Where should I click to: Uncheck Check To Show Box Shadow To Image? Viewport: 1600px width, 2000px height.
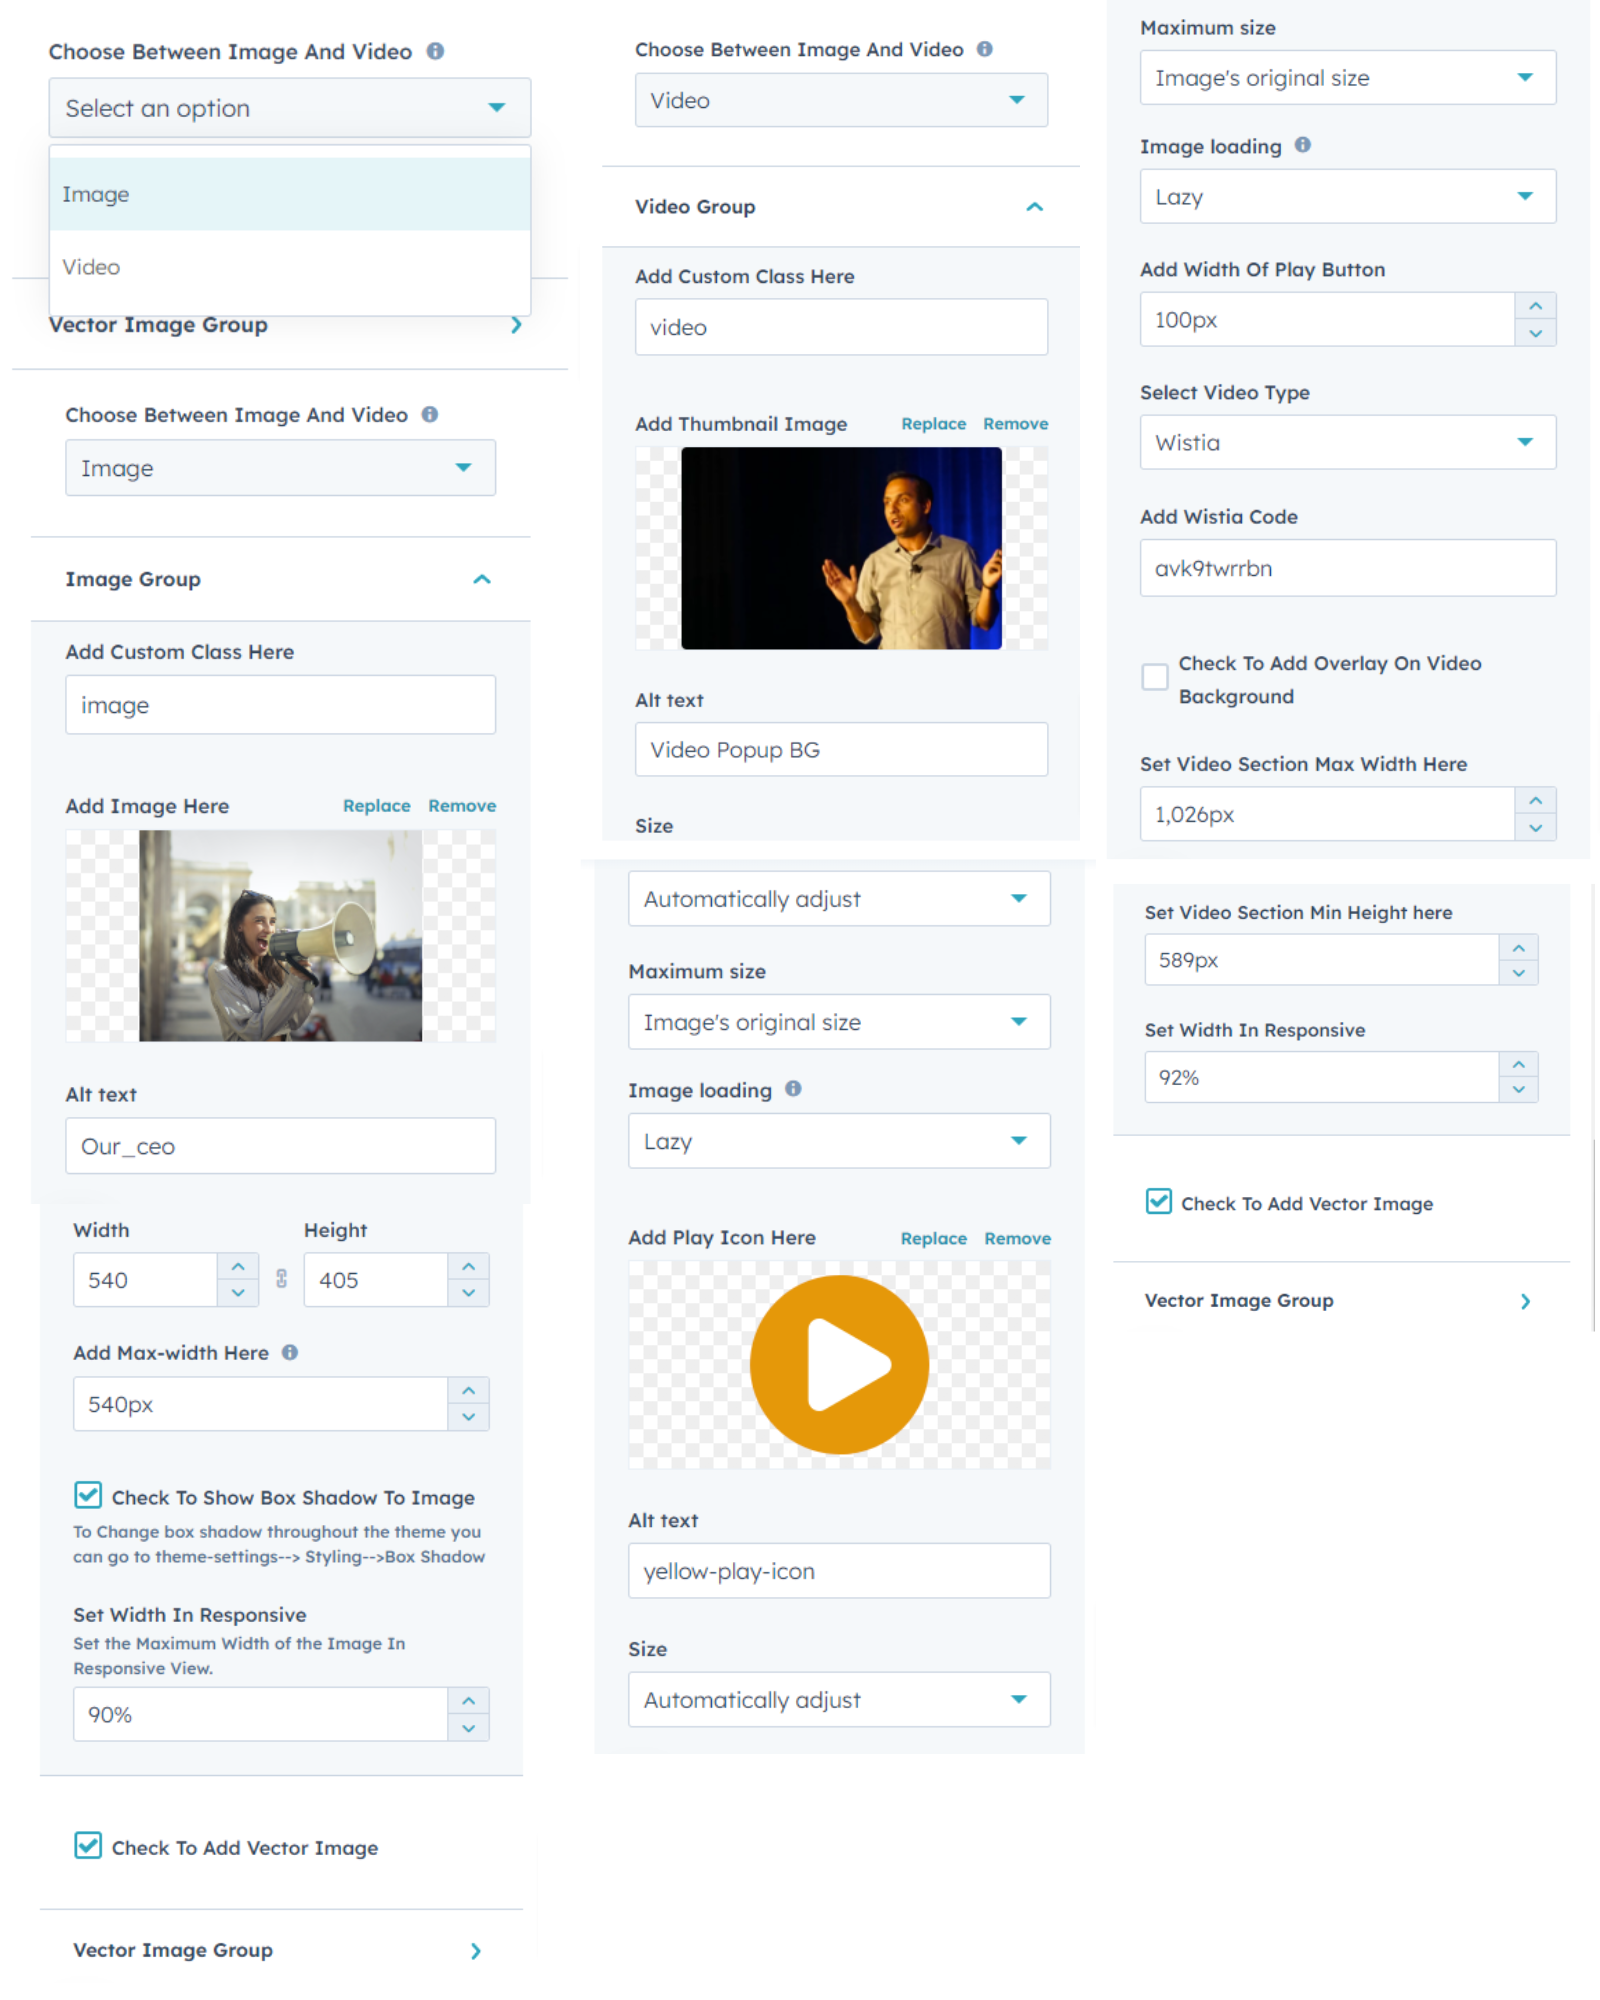point(88,1495)
